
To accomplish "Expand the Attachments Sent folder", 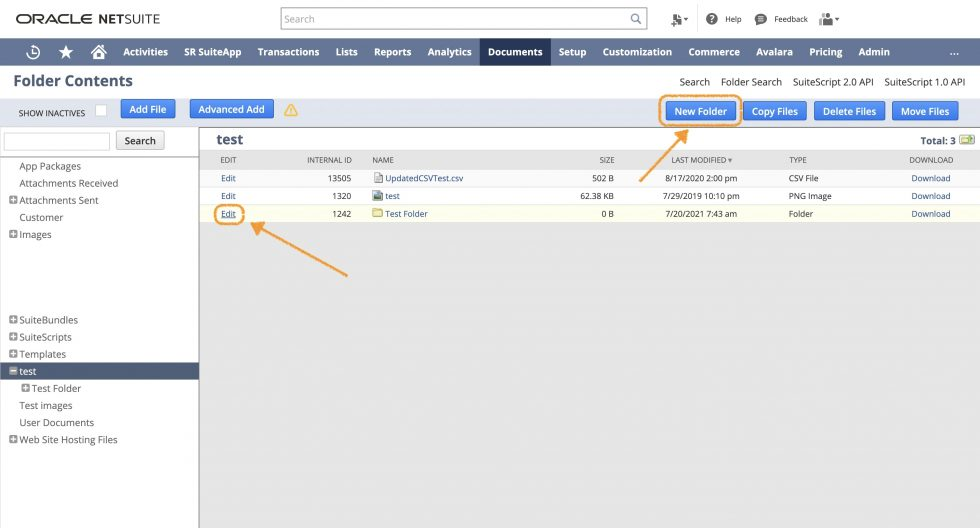I will (x=13, y=200).
